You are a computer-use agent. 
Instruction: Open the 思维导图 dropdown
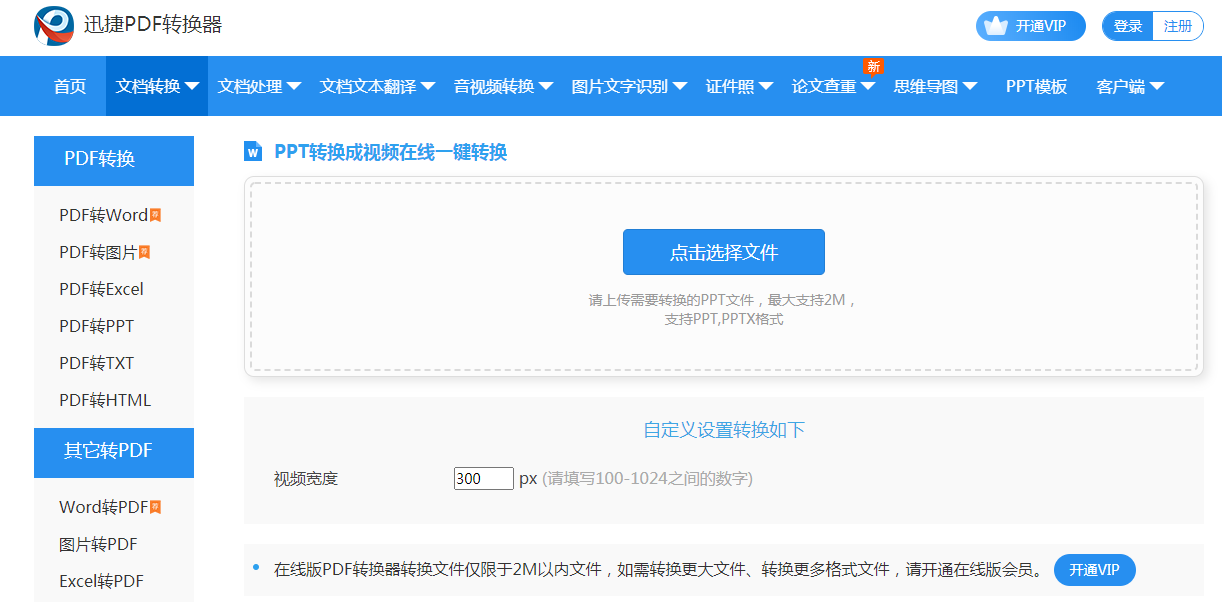935,86
